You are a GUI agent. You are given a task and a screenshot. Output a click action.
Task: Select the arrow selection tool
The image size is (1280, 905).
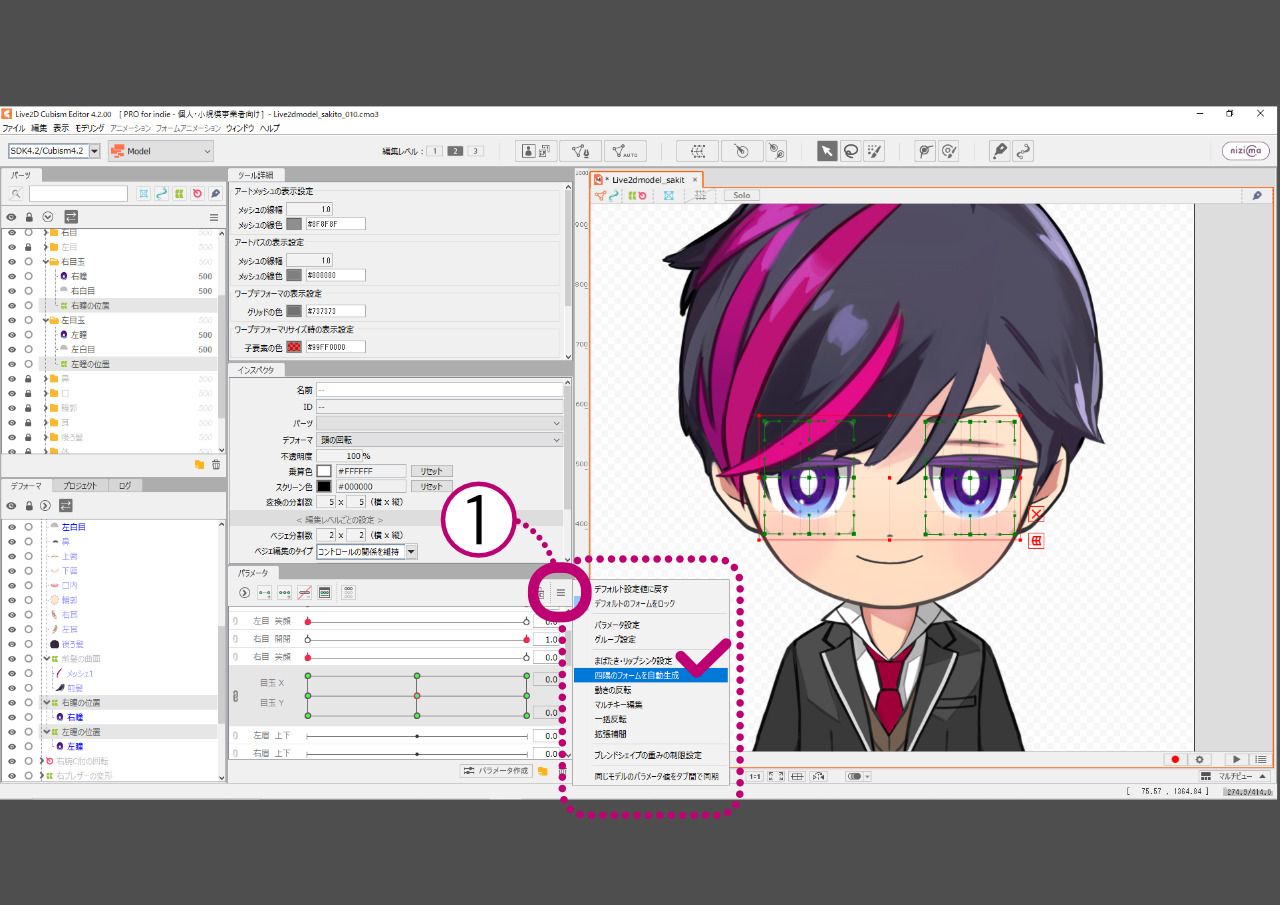coord(827,151)
